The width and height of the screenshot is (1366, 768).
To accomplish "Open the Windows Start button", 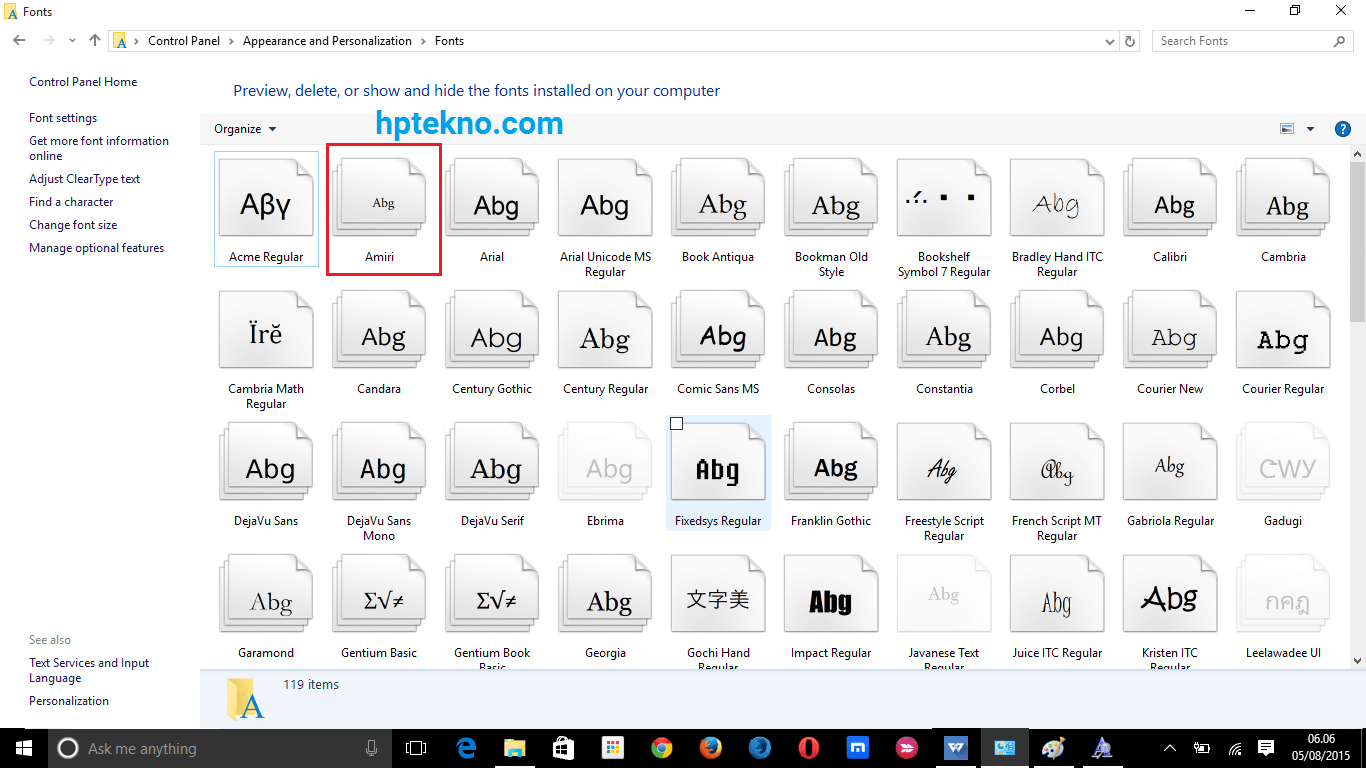I will (23, 748).
